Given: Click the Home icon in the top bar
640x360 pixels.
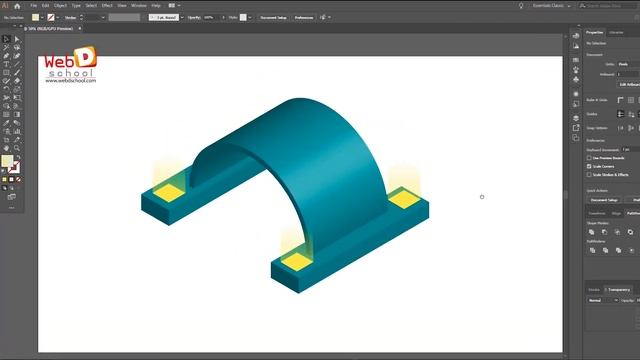Looking at the screenshot, I should [17, 6].
